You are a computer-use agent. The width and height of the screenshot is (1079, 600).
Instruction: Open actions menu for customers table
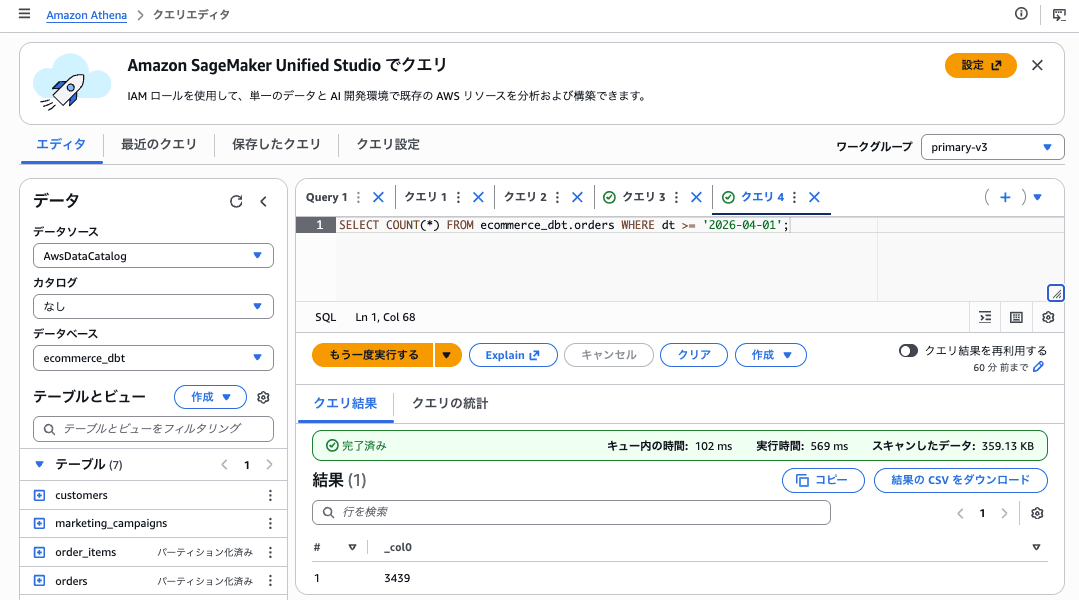(x=270, y=495)
